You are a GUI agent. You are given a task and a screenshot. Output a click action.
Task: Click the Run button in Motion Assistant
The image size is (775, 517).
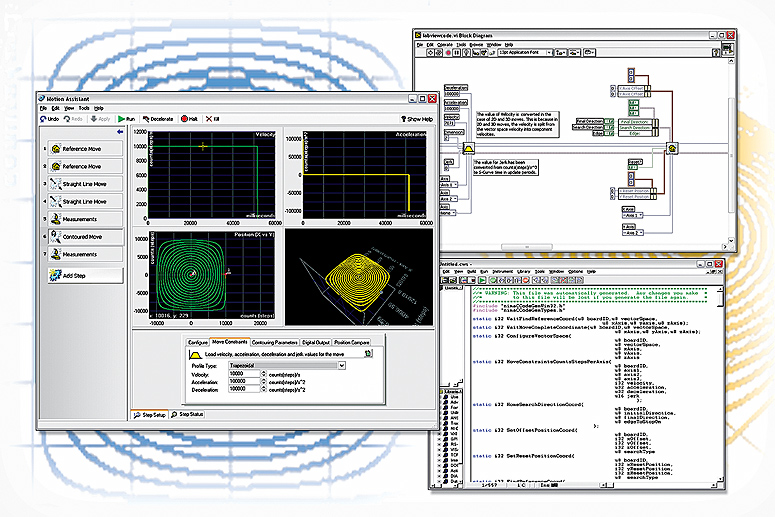click(130, 118)
